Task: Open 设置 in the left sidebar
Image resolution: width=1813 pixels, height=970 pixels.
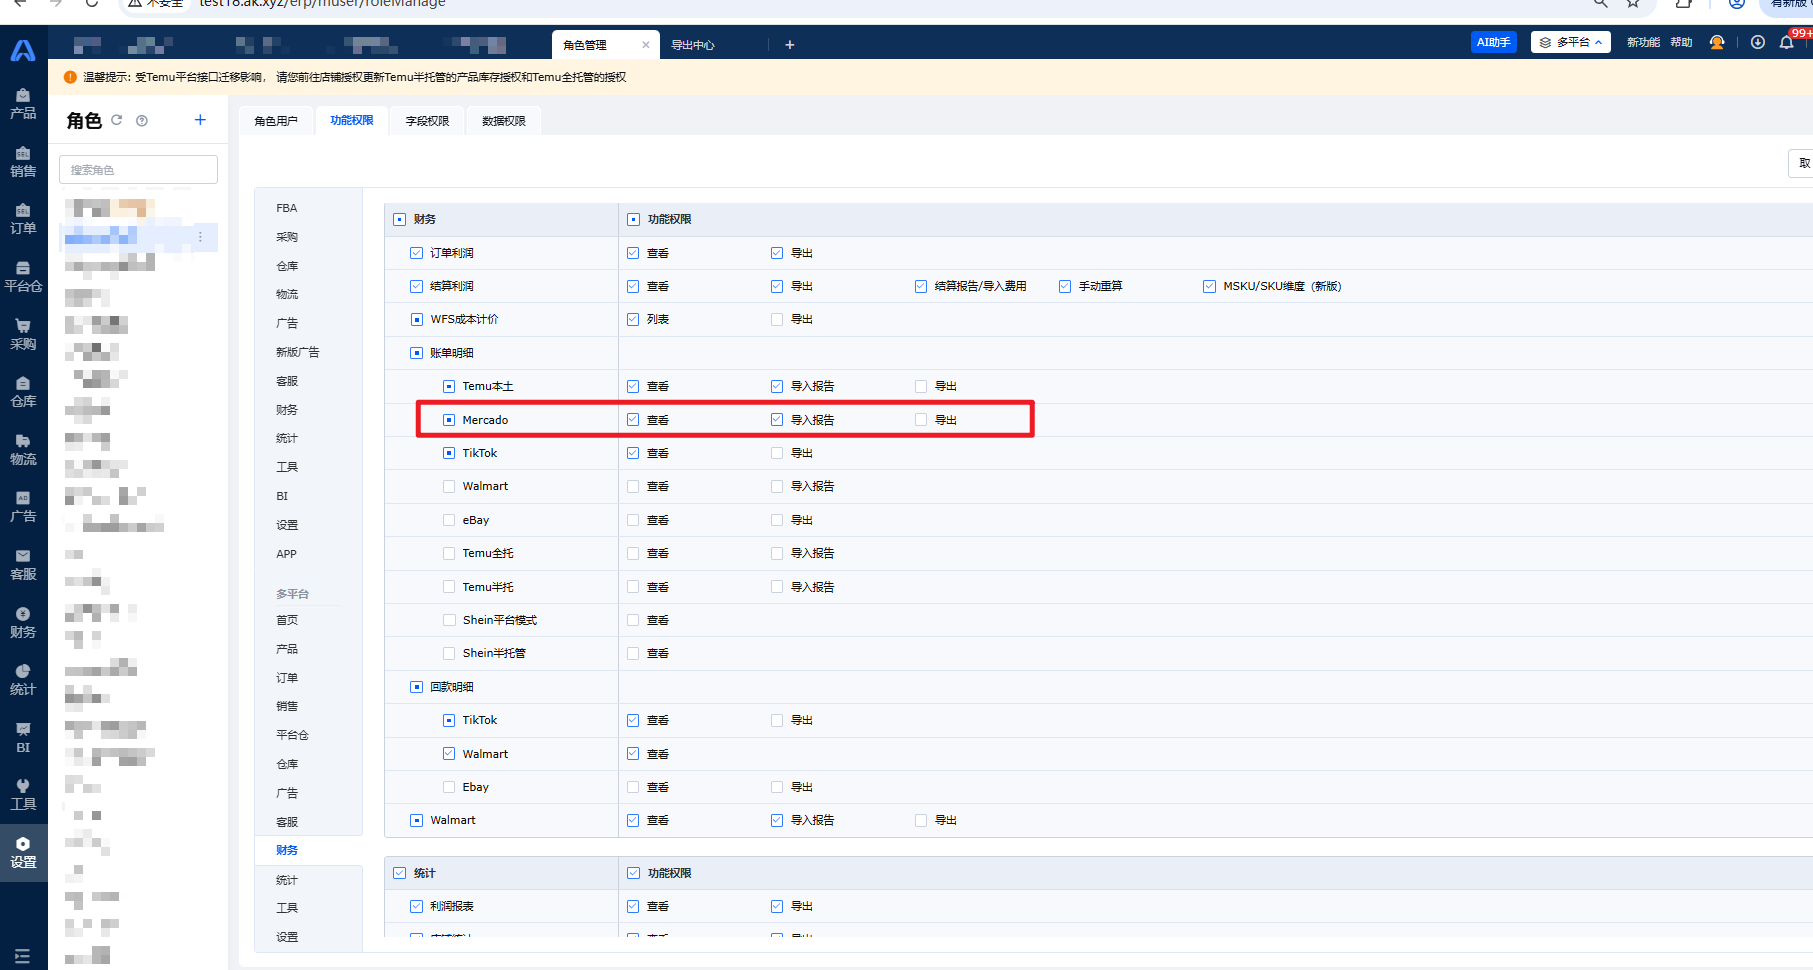Action: 23,851
